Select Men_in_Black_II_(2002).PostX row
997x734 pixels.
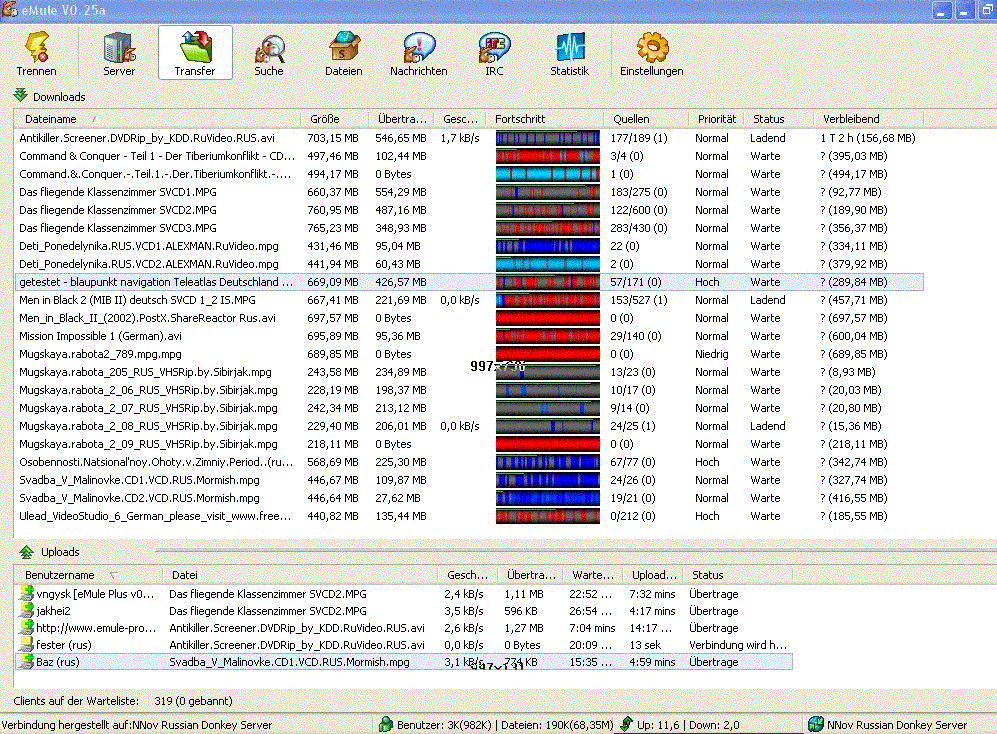point(469,318)
